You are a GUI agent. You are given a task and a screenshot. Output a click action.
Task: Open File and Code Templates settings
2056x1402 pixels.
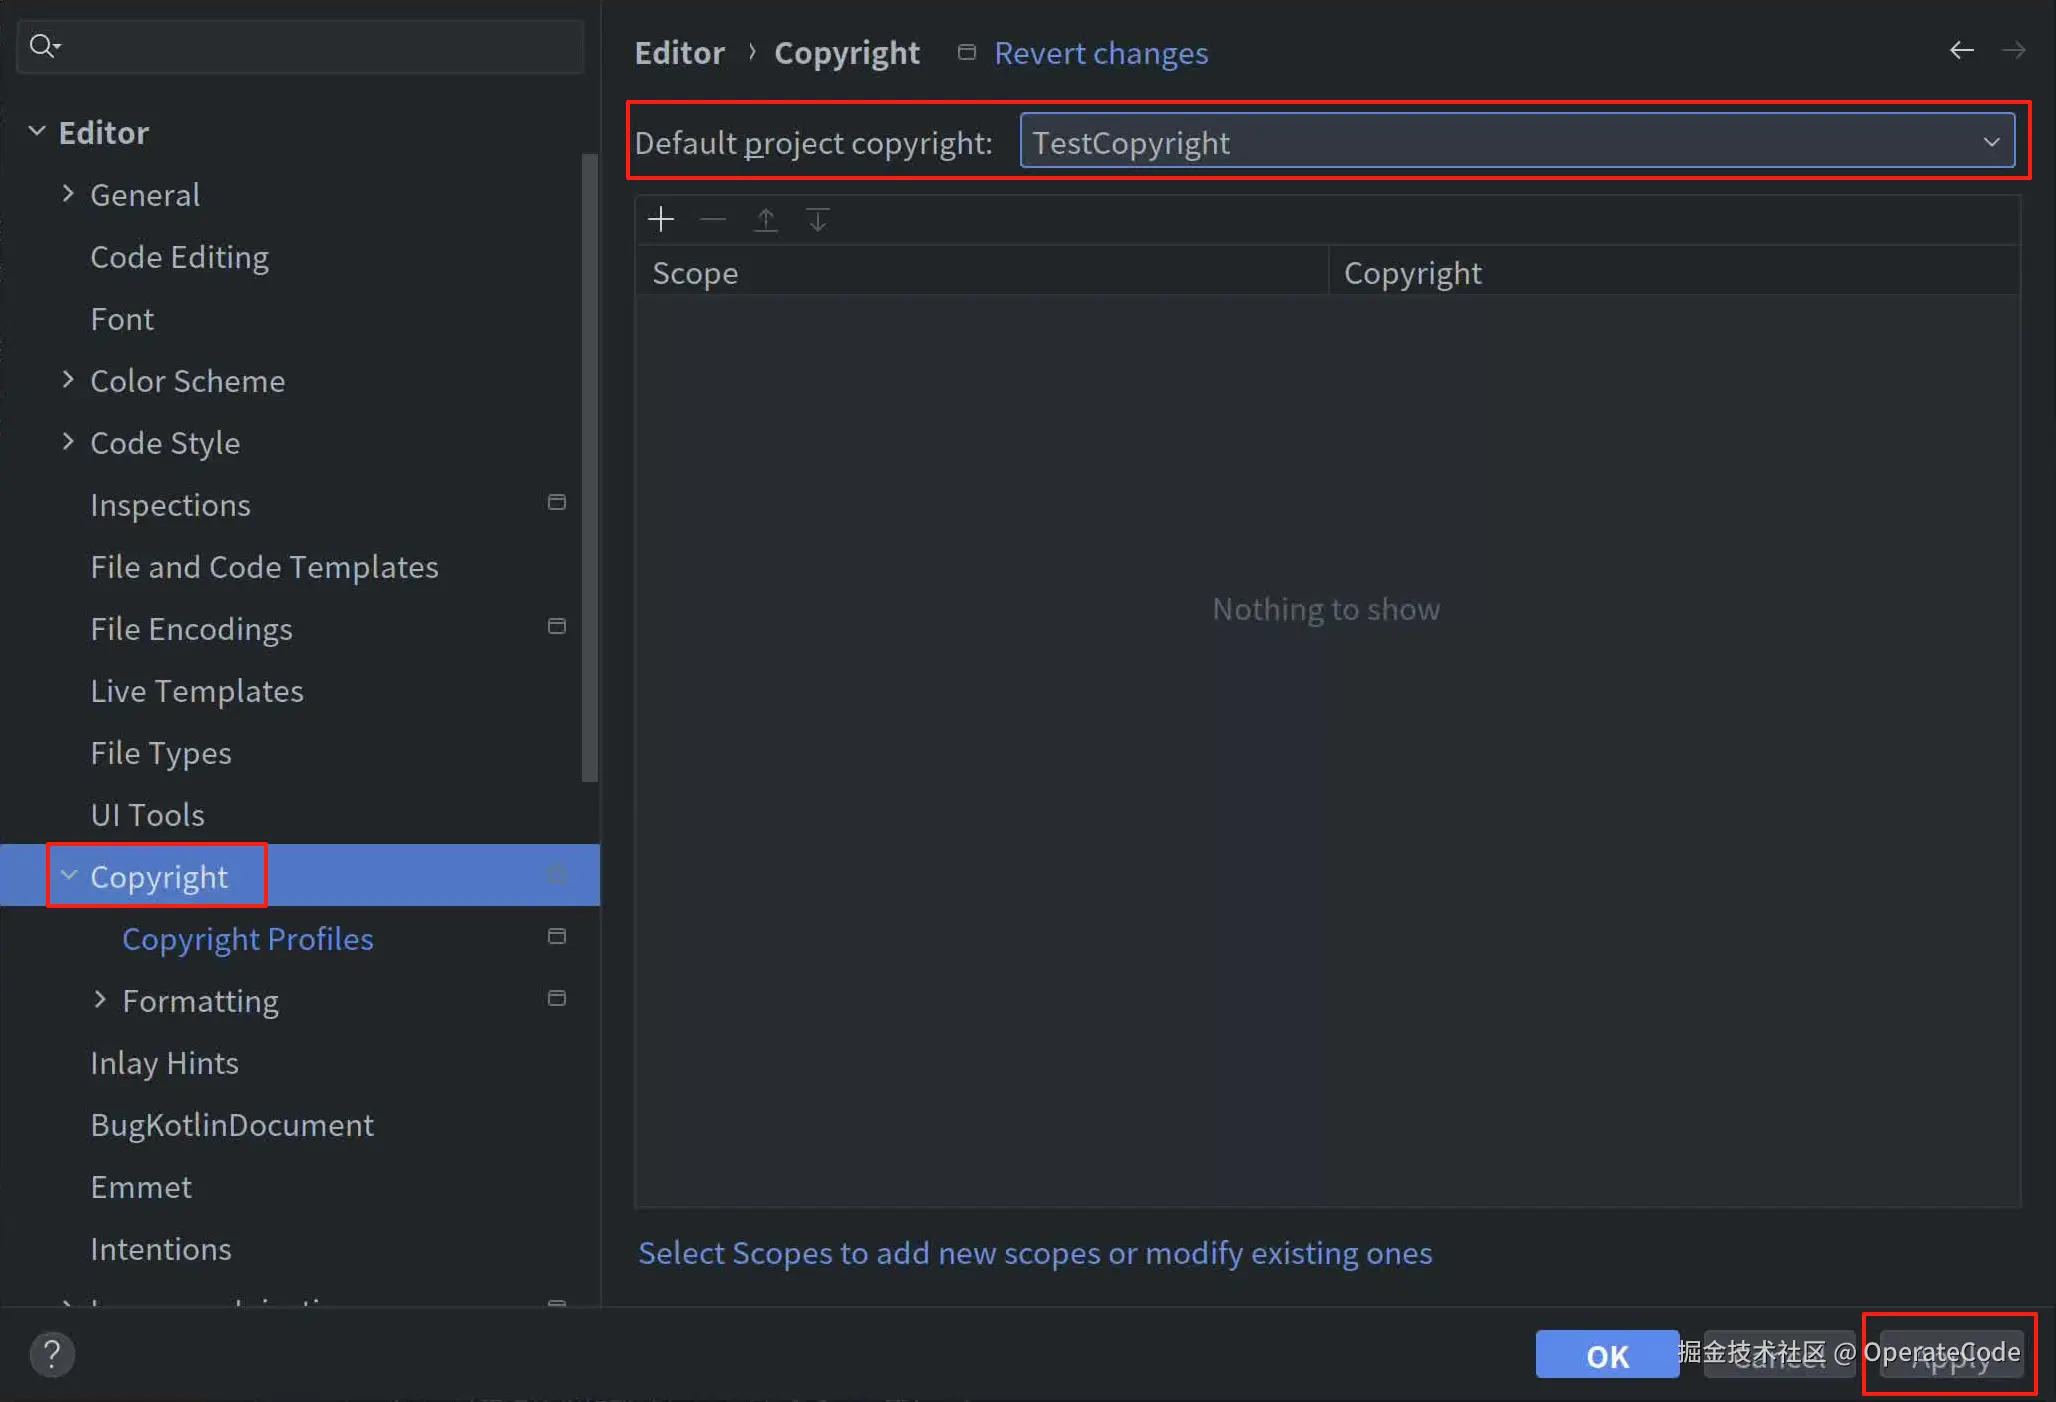pyautogui.click(x=264, y=567)
